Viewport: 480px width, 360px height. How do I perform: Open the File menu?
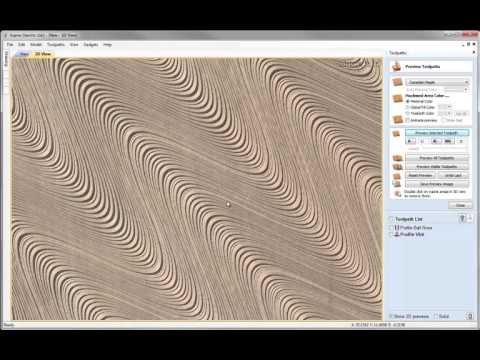[10, 44]
